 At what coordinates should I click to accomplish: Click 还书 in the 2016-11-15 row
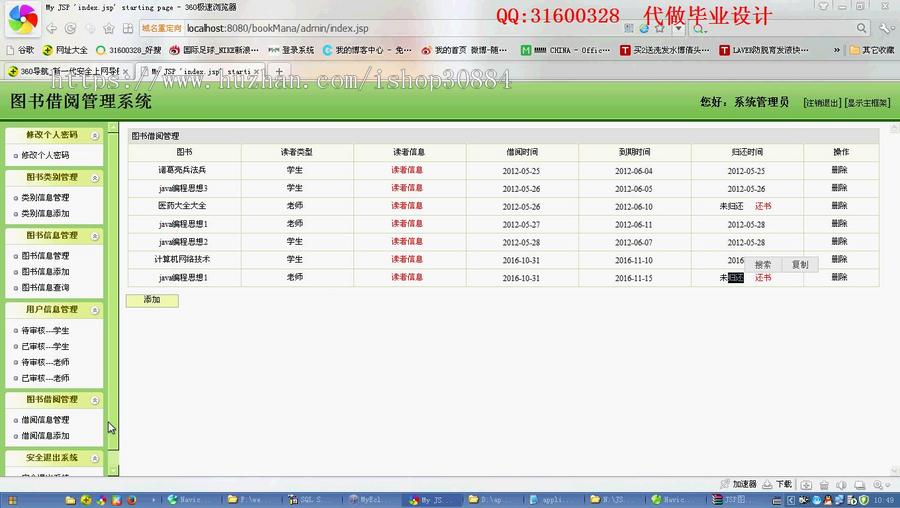coord(763,278)
